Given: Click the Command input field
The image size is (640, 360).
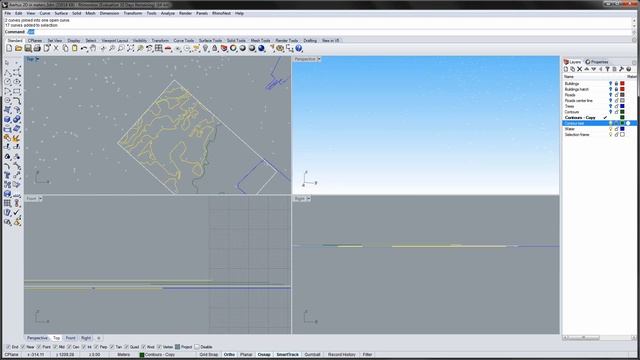Looking at the screenshot, I should point(329,32).
